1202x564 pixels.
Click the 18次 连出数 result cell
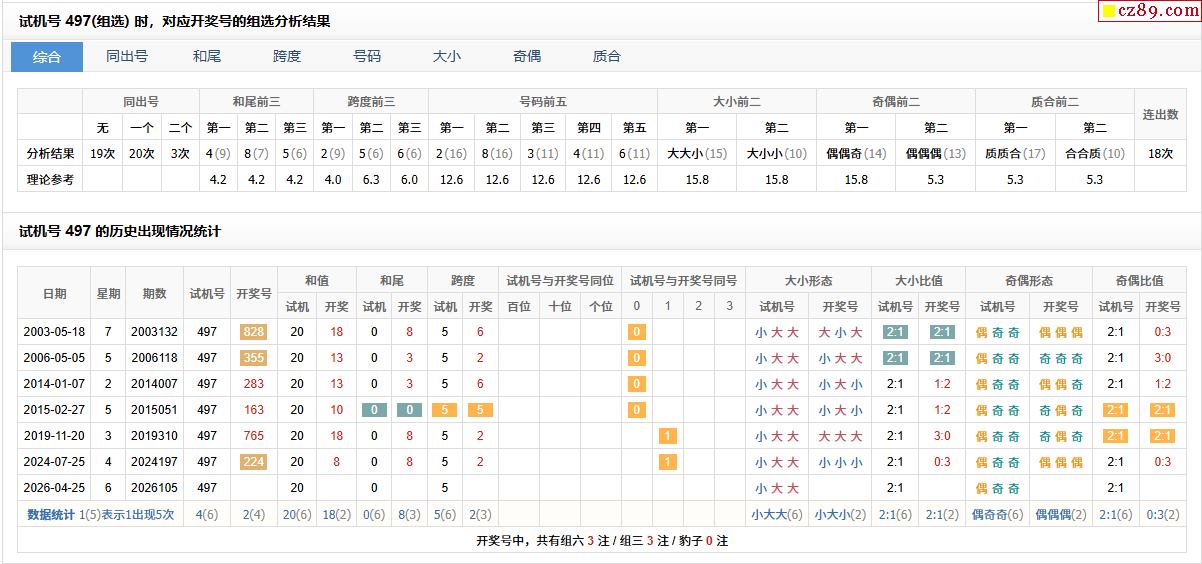(1160, 154)
